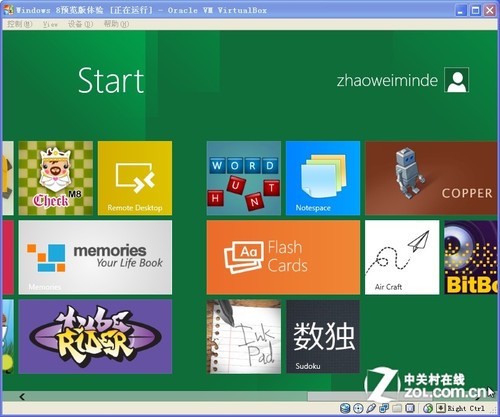Click the VirtualBox network adapters status icon
500x417 pixels.
pyautogui.click(x=384, y=408)
